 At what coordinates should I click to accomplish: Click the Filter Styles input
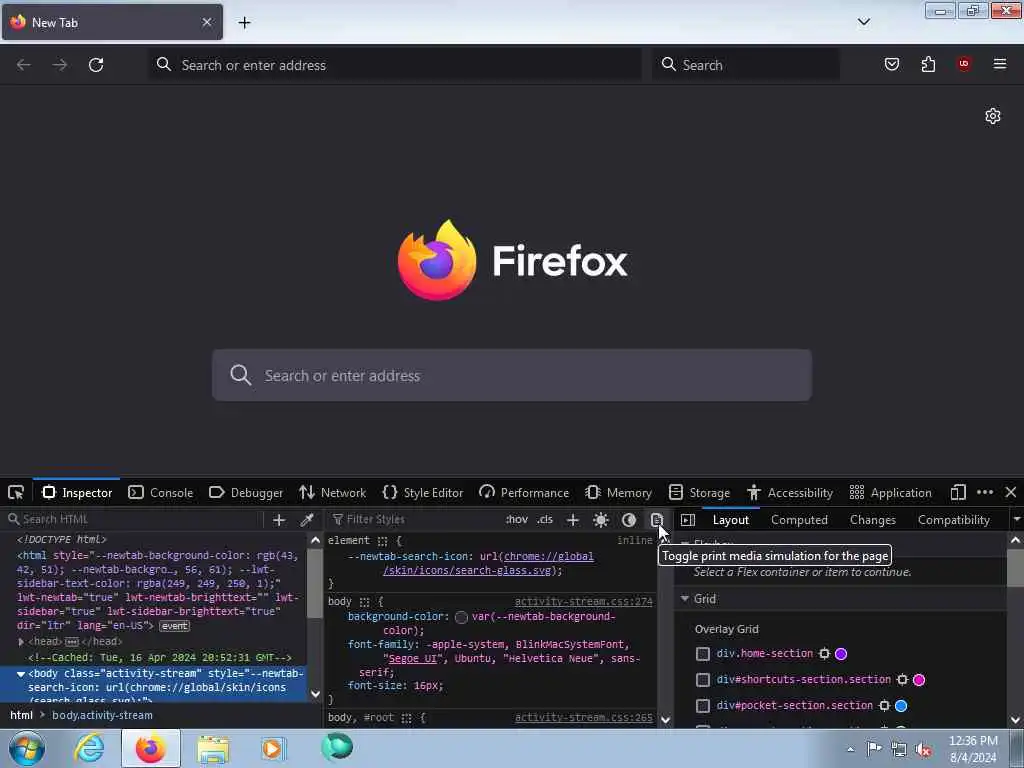click(413, 519)
